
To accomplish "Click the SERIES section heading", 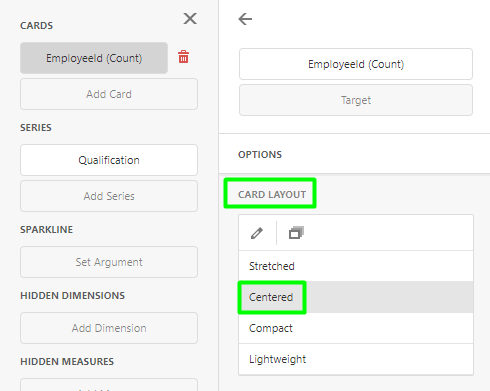I will (x=36, y=128).
